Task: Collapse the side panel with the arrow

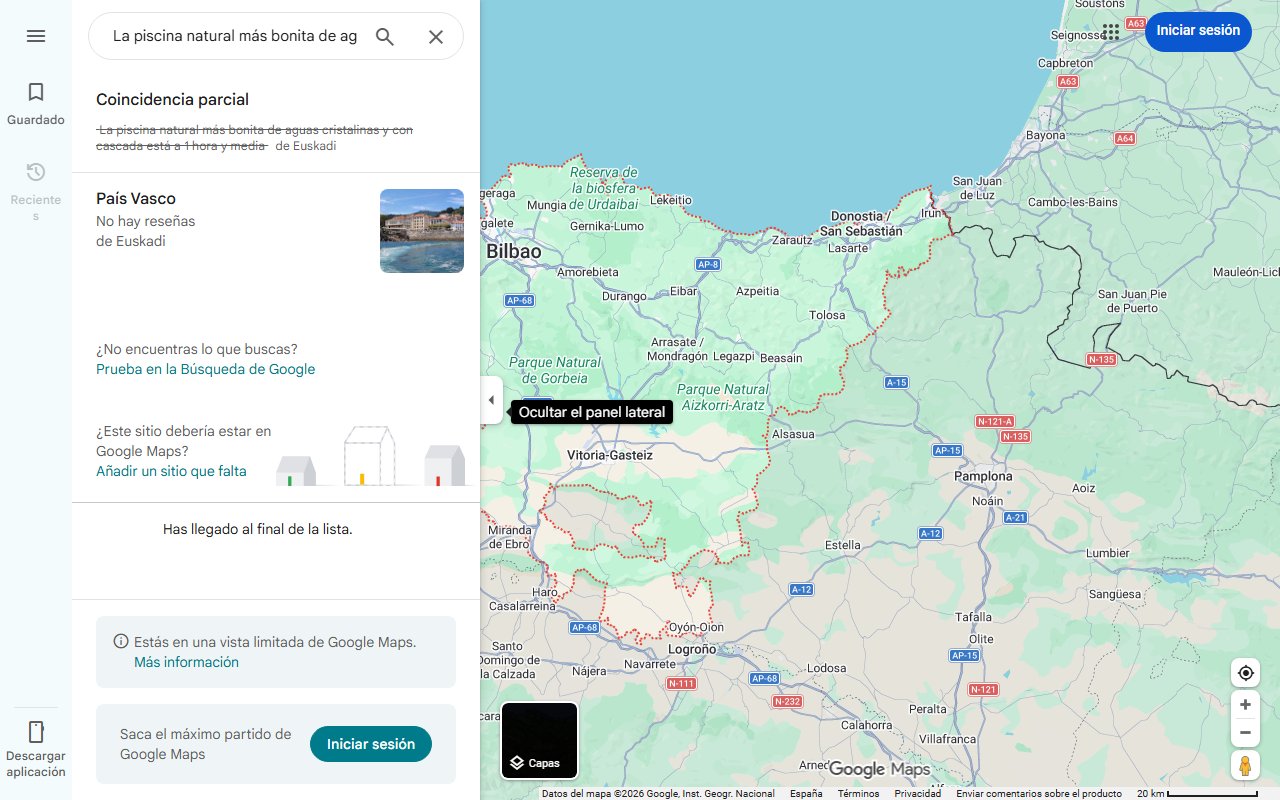Action: [491, 400]
